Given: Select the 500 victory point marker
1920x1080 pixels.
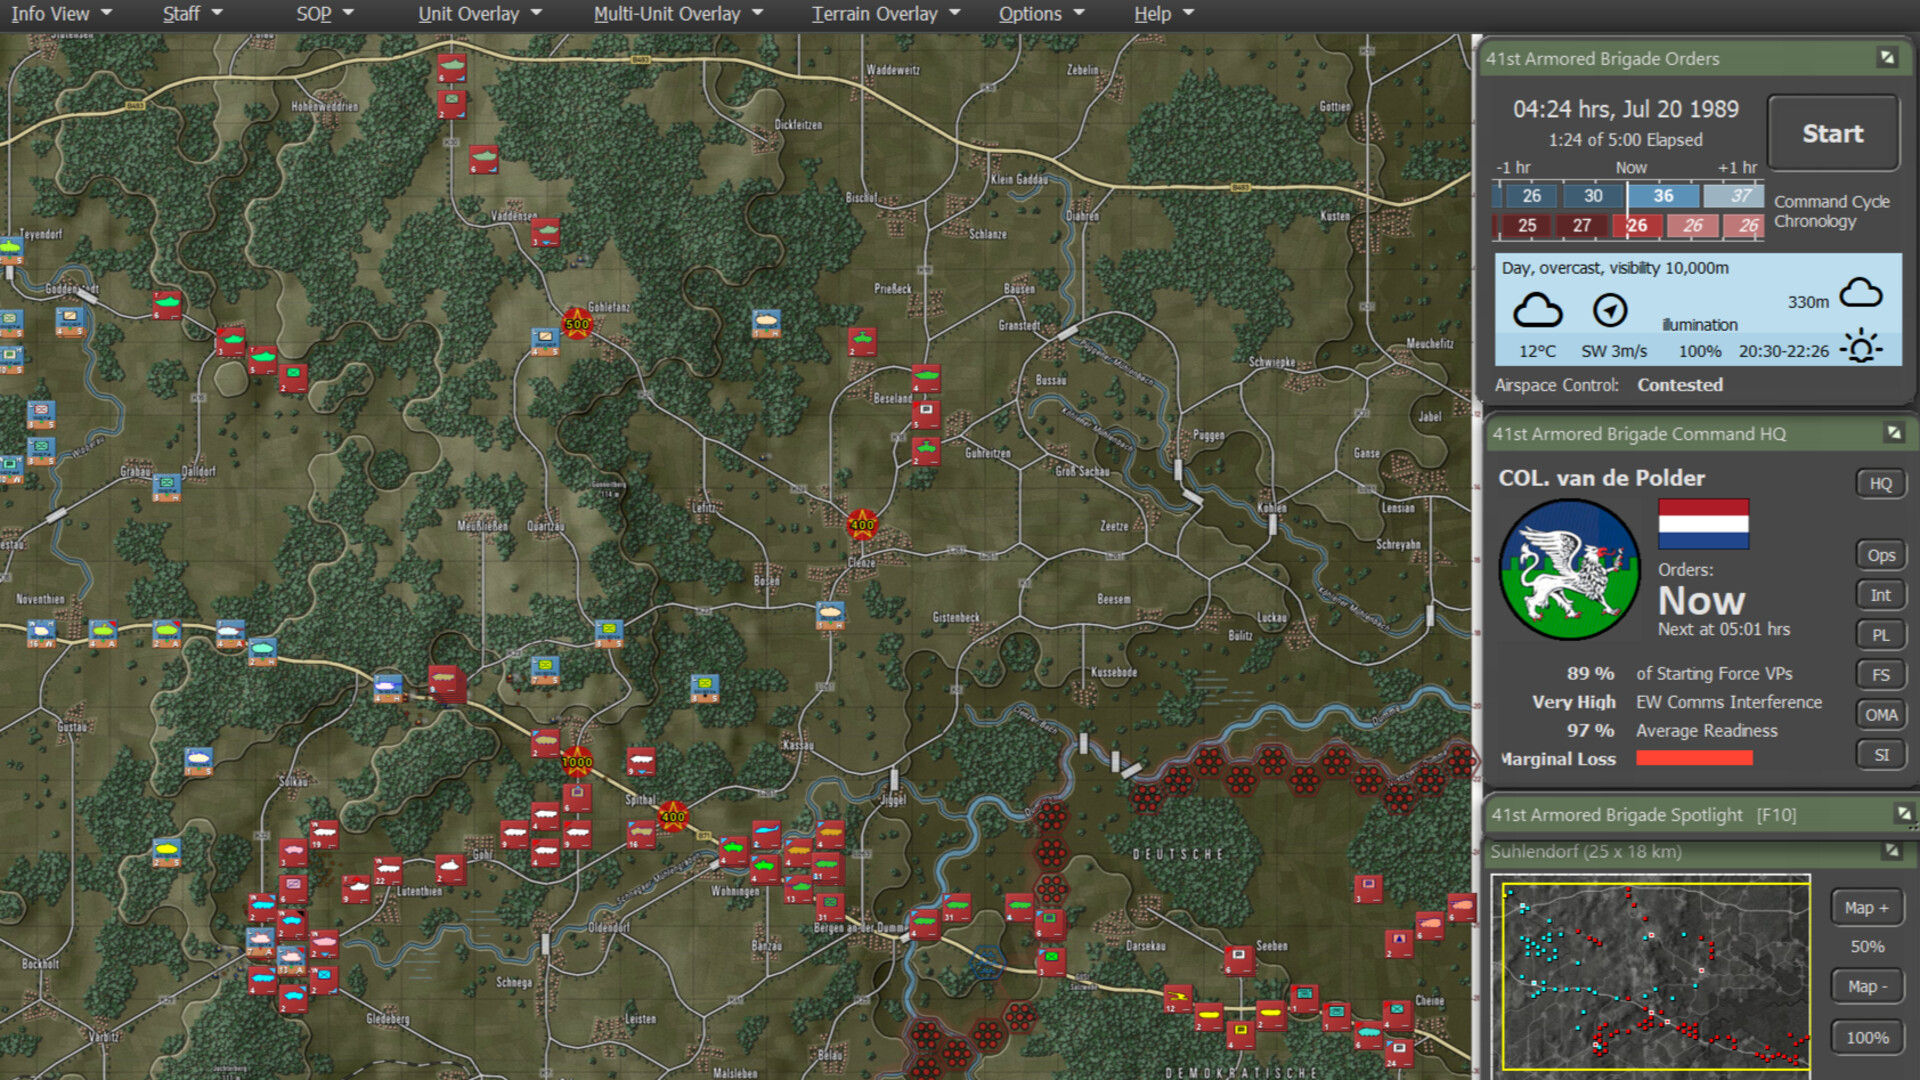Looking at the screenshot, I should (x=577, y=324).
